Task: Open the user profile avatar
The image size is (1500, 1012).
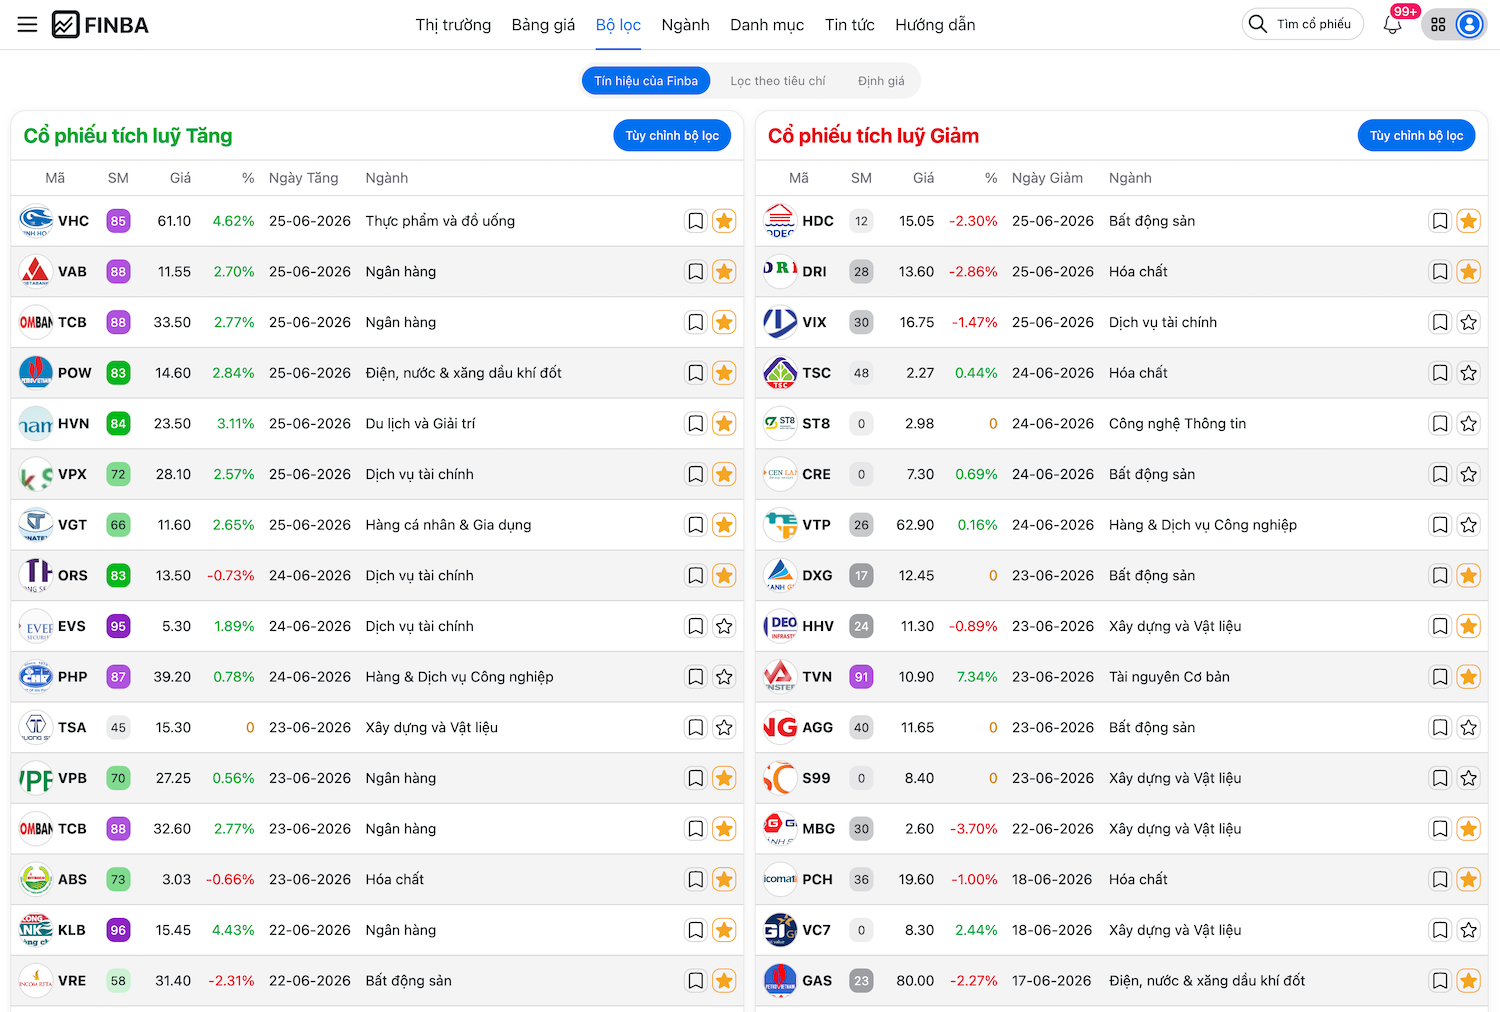Action: 1469,24
